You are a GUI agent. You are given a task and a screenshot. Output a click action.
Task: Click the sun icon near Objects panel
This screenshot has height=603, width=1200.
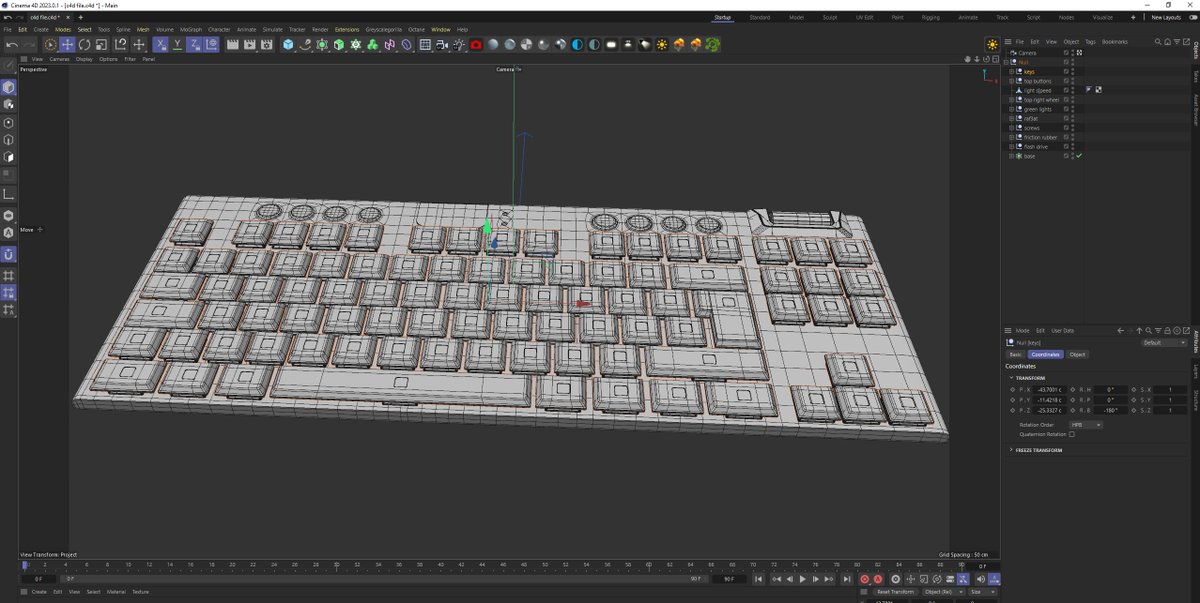coord(992,45)
